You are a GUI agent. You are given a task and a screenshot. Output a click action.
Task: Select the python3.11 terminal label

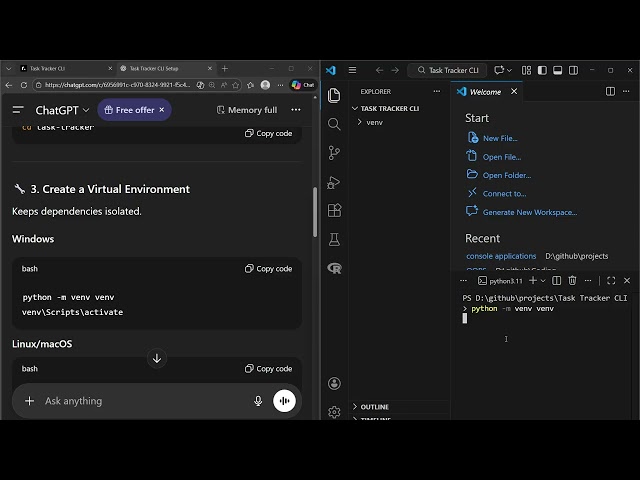[x=500, y=281]
